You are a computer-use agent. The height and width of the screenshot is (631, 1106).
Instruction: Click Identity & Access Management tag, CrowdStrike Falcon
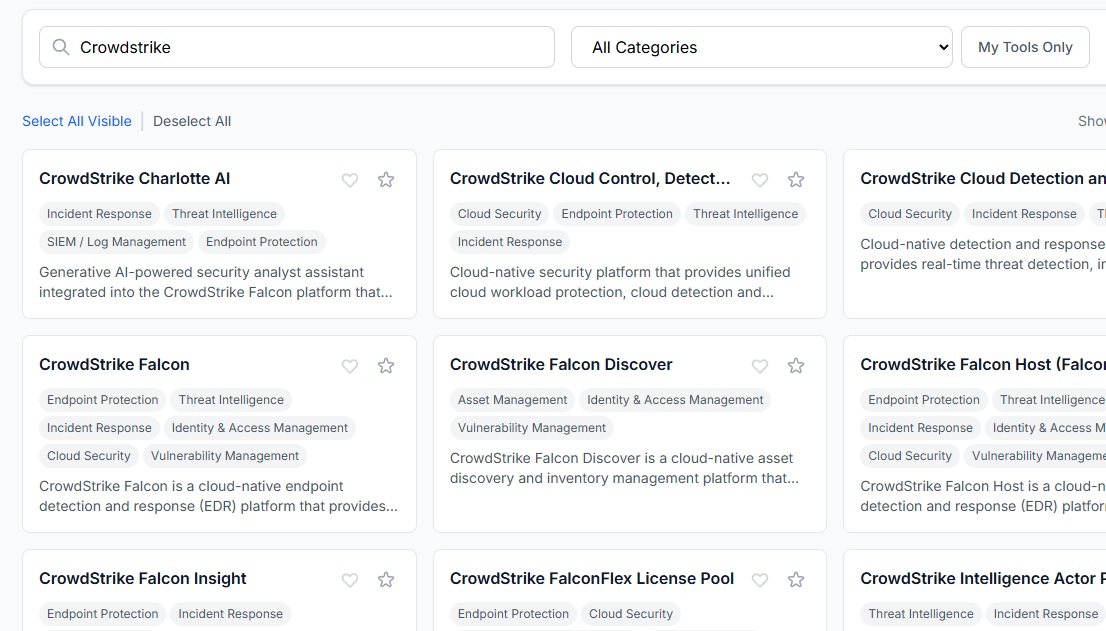260,428
